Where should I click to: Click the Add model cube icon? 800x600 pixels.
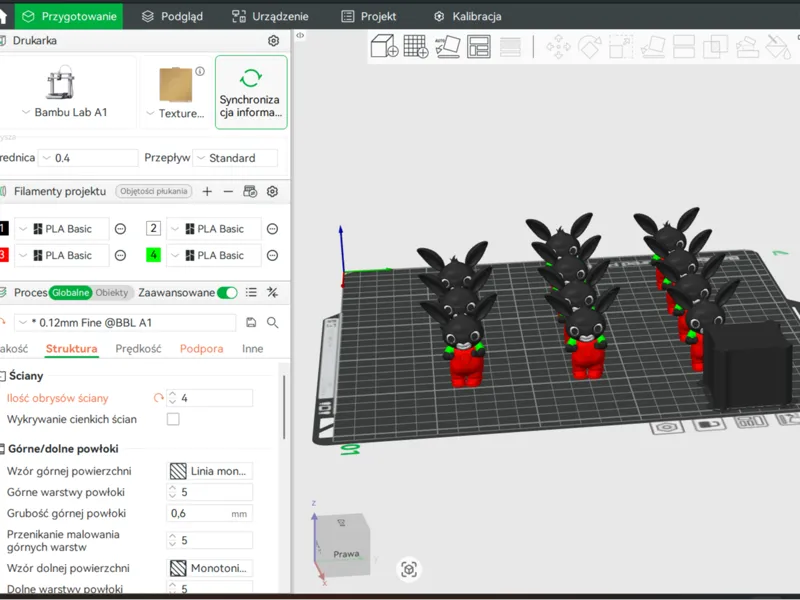pyautogui.click(x=384, y=46)
